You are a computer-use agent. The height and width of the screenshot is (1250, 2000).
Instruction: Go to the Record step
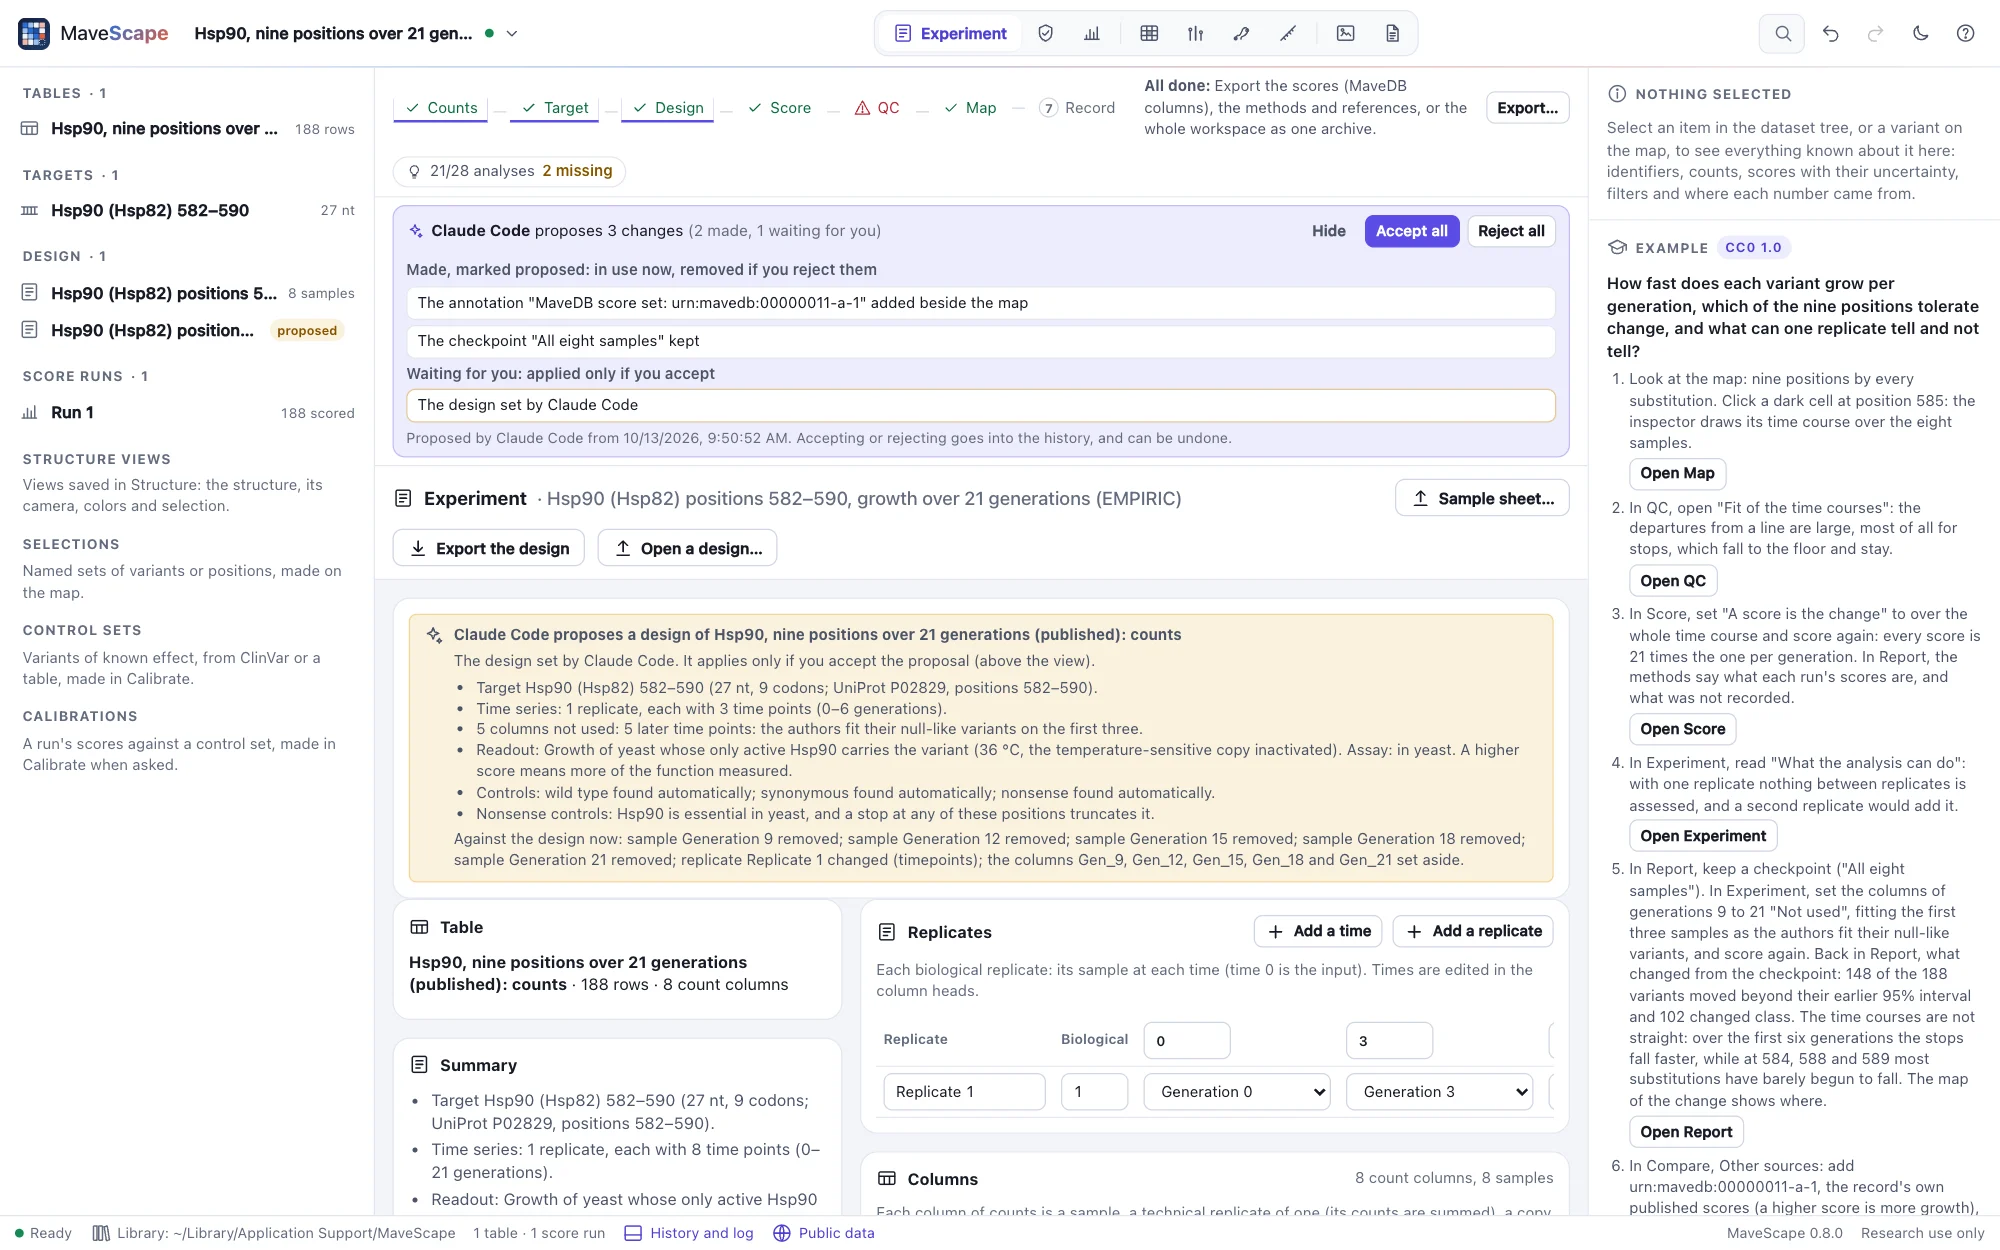[x=1077, y=107]
